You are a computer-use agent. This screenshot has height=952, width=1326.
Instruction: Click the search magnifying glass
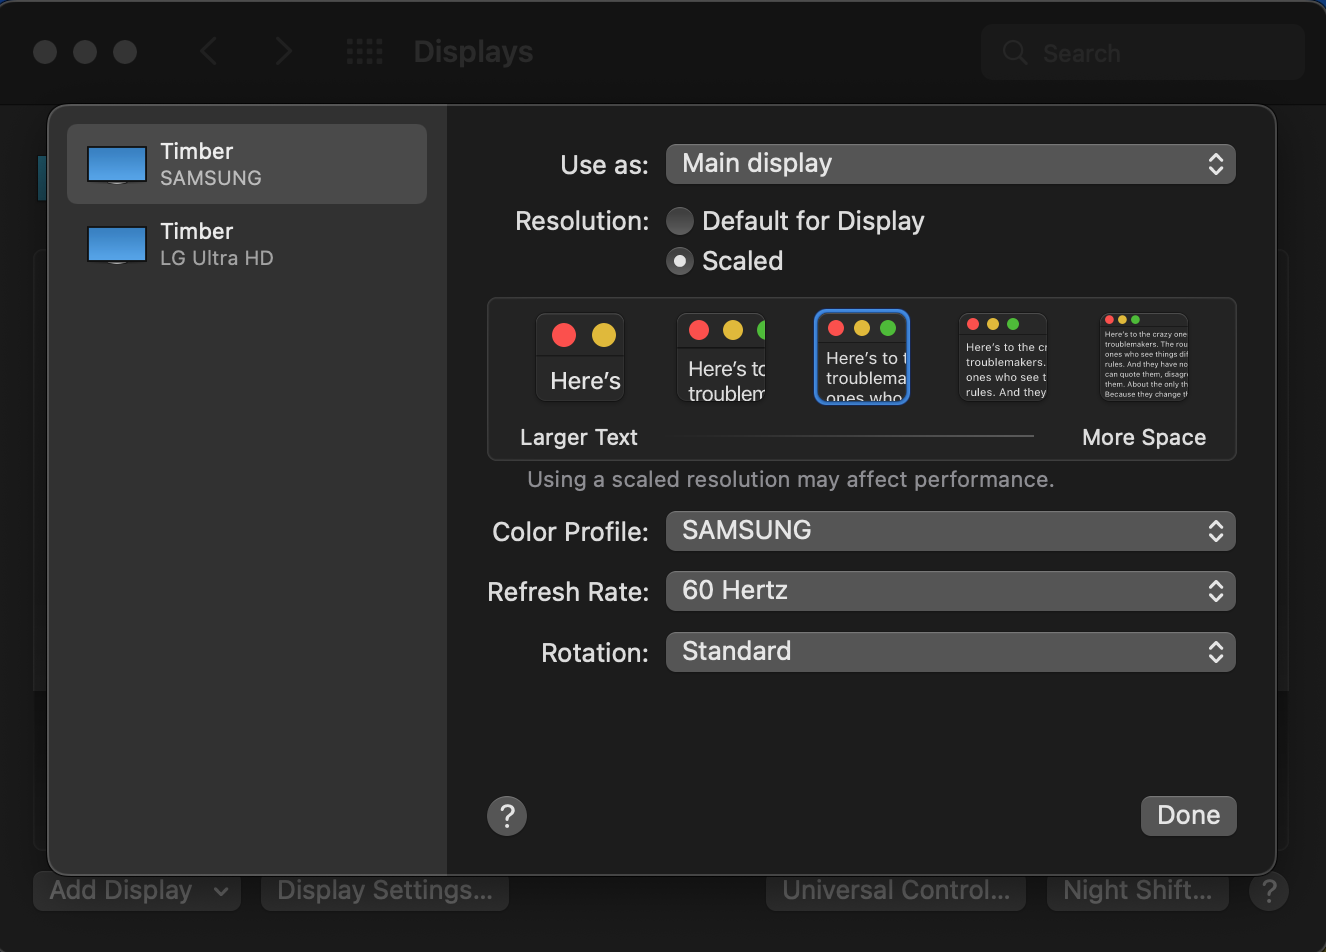point(1014,52)
